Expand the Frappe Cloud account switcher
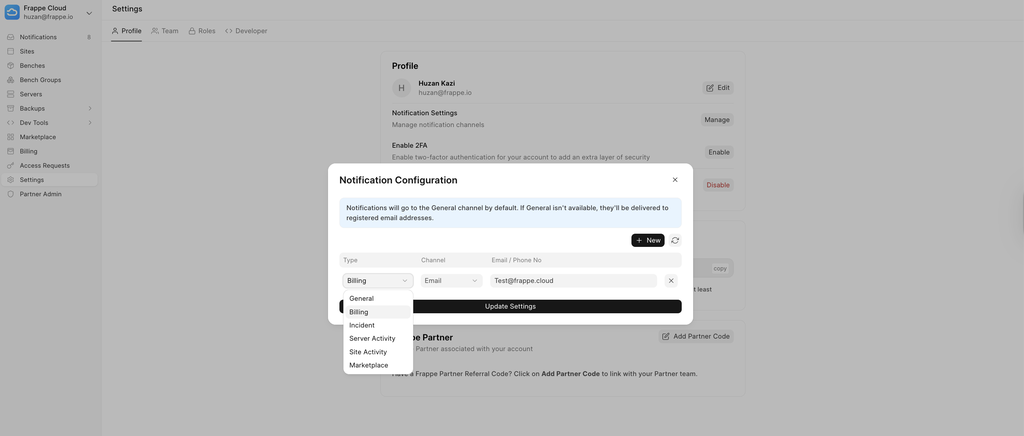 click(x=88, y=12)
